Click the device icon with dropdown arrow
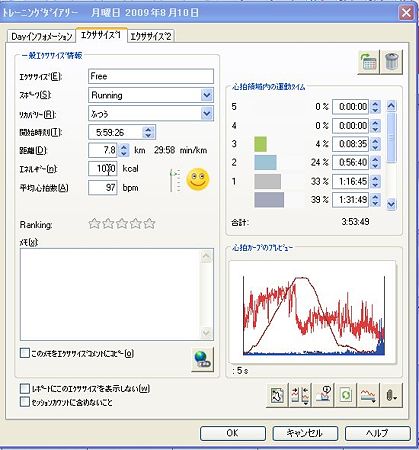This screenshot has width=419, height=450. [x=391, y=395]
